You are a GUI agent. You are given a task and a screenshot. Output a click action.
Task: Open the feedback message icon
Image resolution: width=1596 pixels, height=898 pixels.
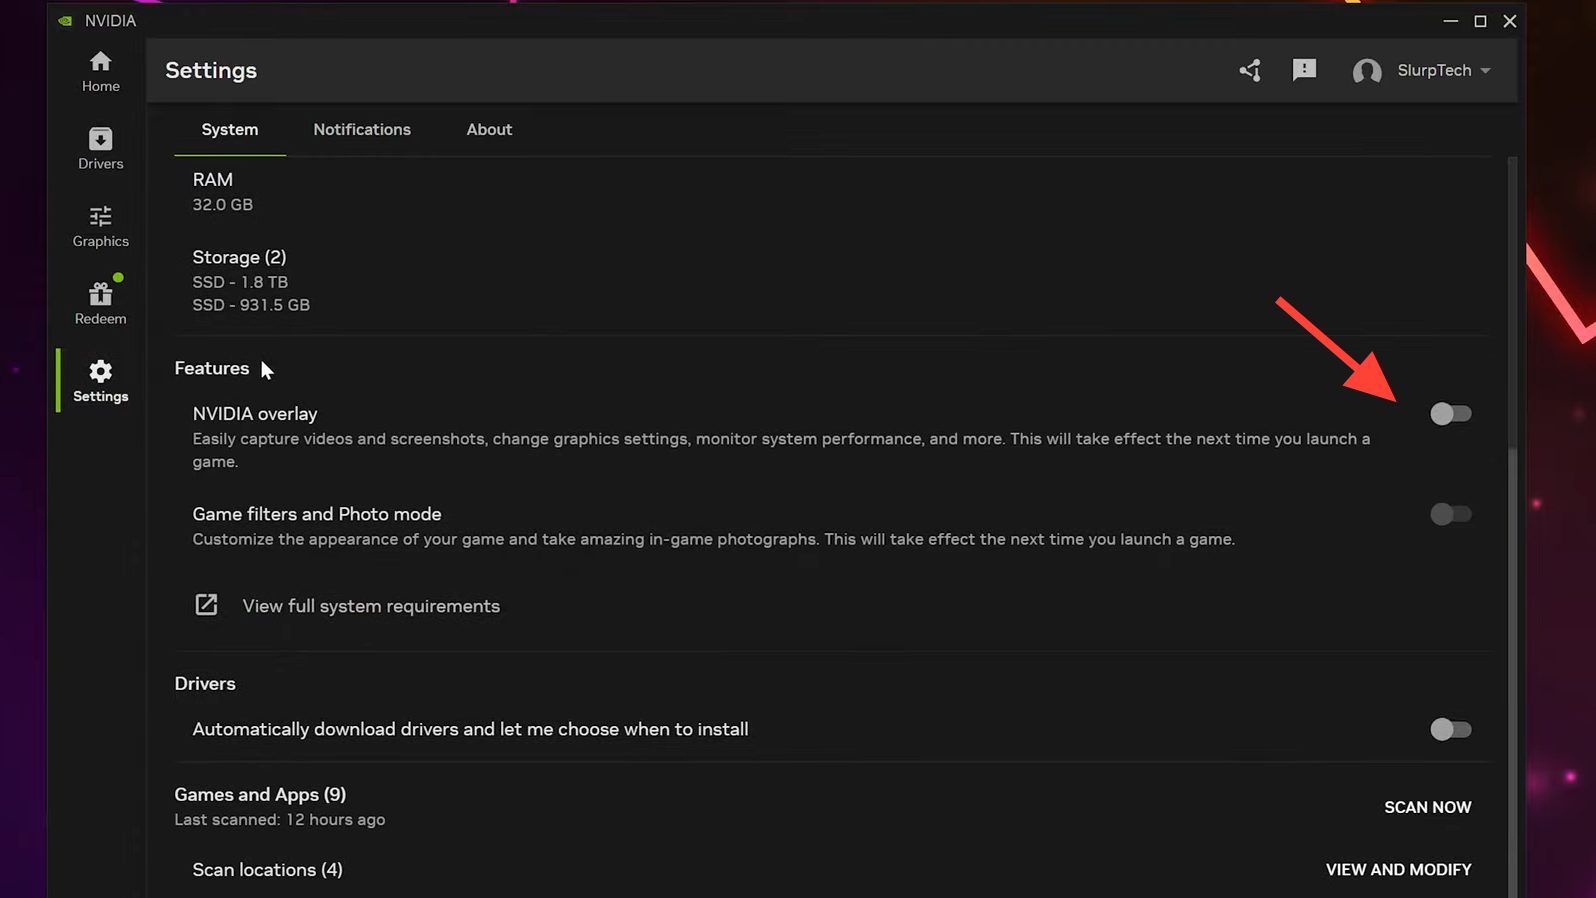(x=1304, y=70)
